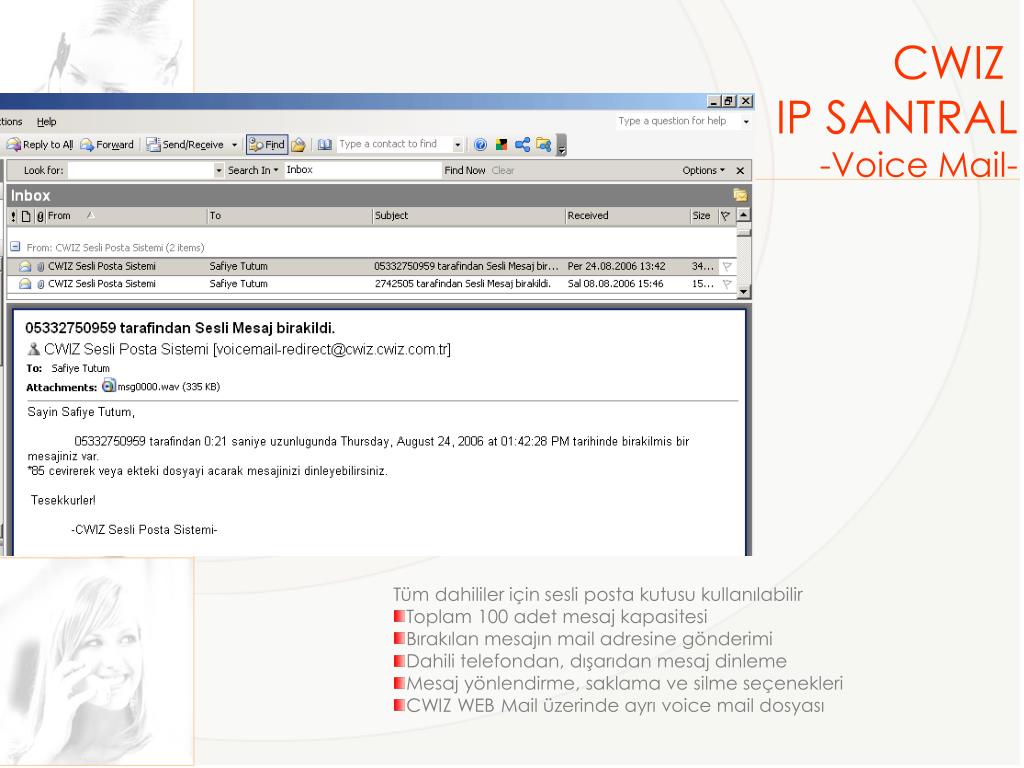This screenshot has width=1024, height=768.
Task: Open the msg0000.wav attachment
Action: [x=161, y=387]
